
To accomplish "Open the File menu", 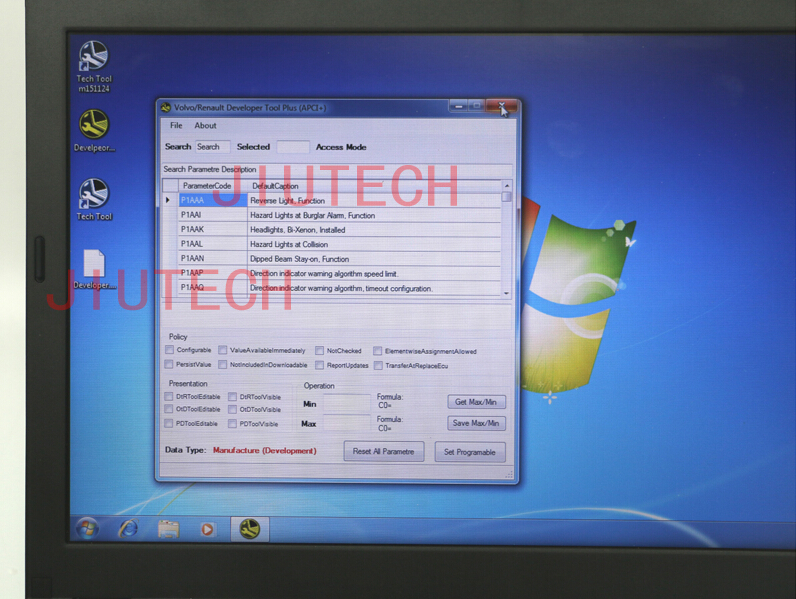I will (176, 126).
